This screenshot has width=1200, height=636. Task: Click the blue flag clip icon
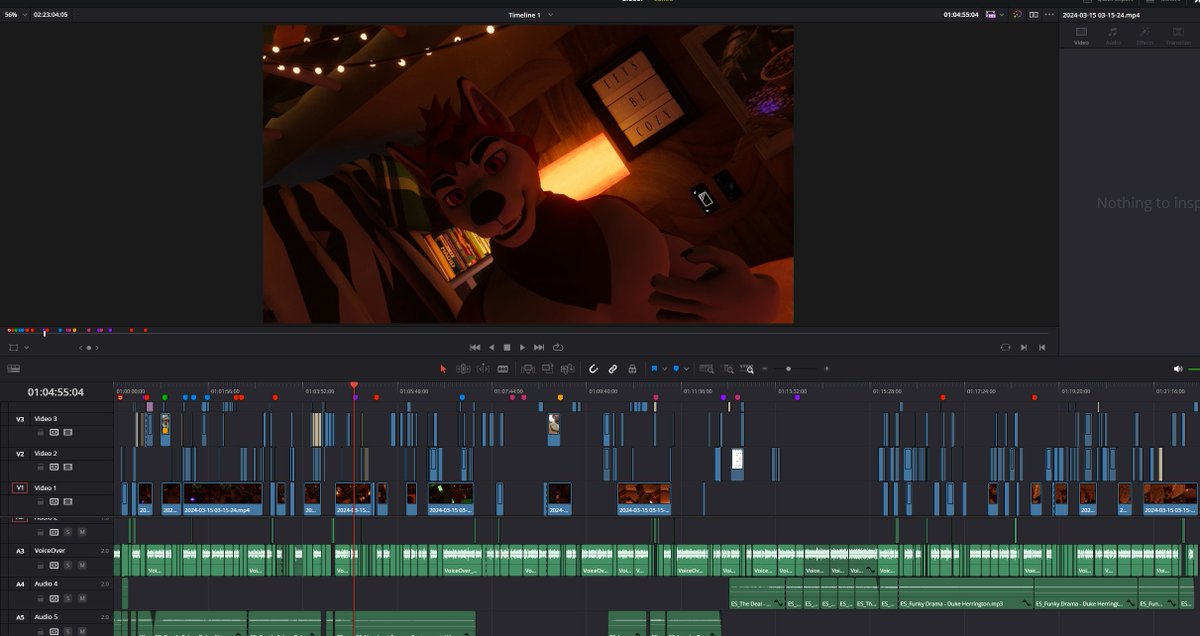(x=654, y=369)
